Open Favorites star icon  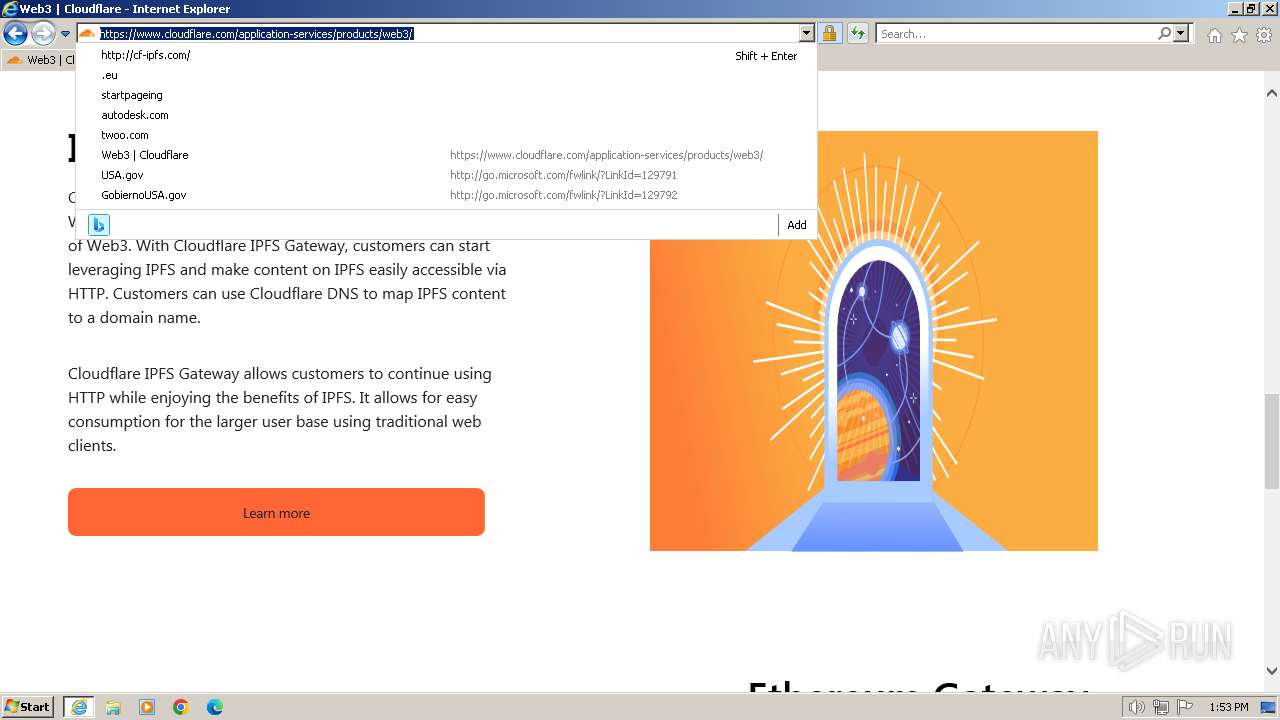[x=1239, y=35]
